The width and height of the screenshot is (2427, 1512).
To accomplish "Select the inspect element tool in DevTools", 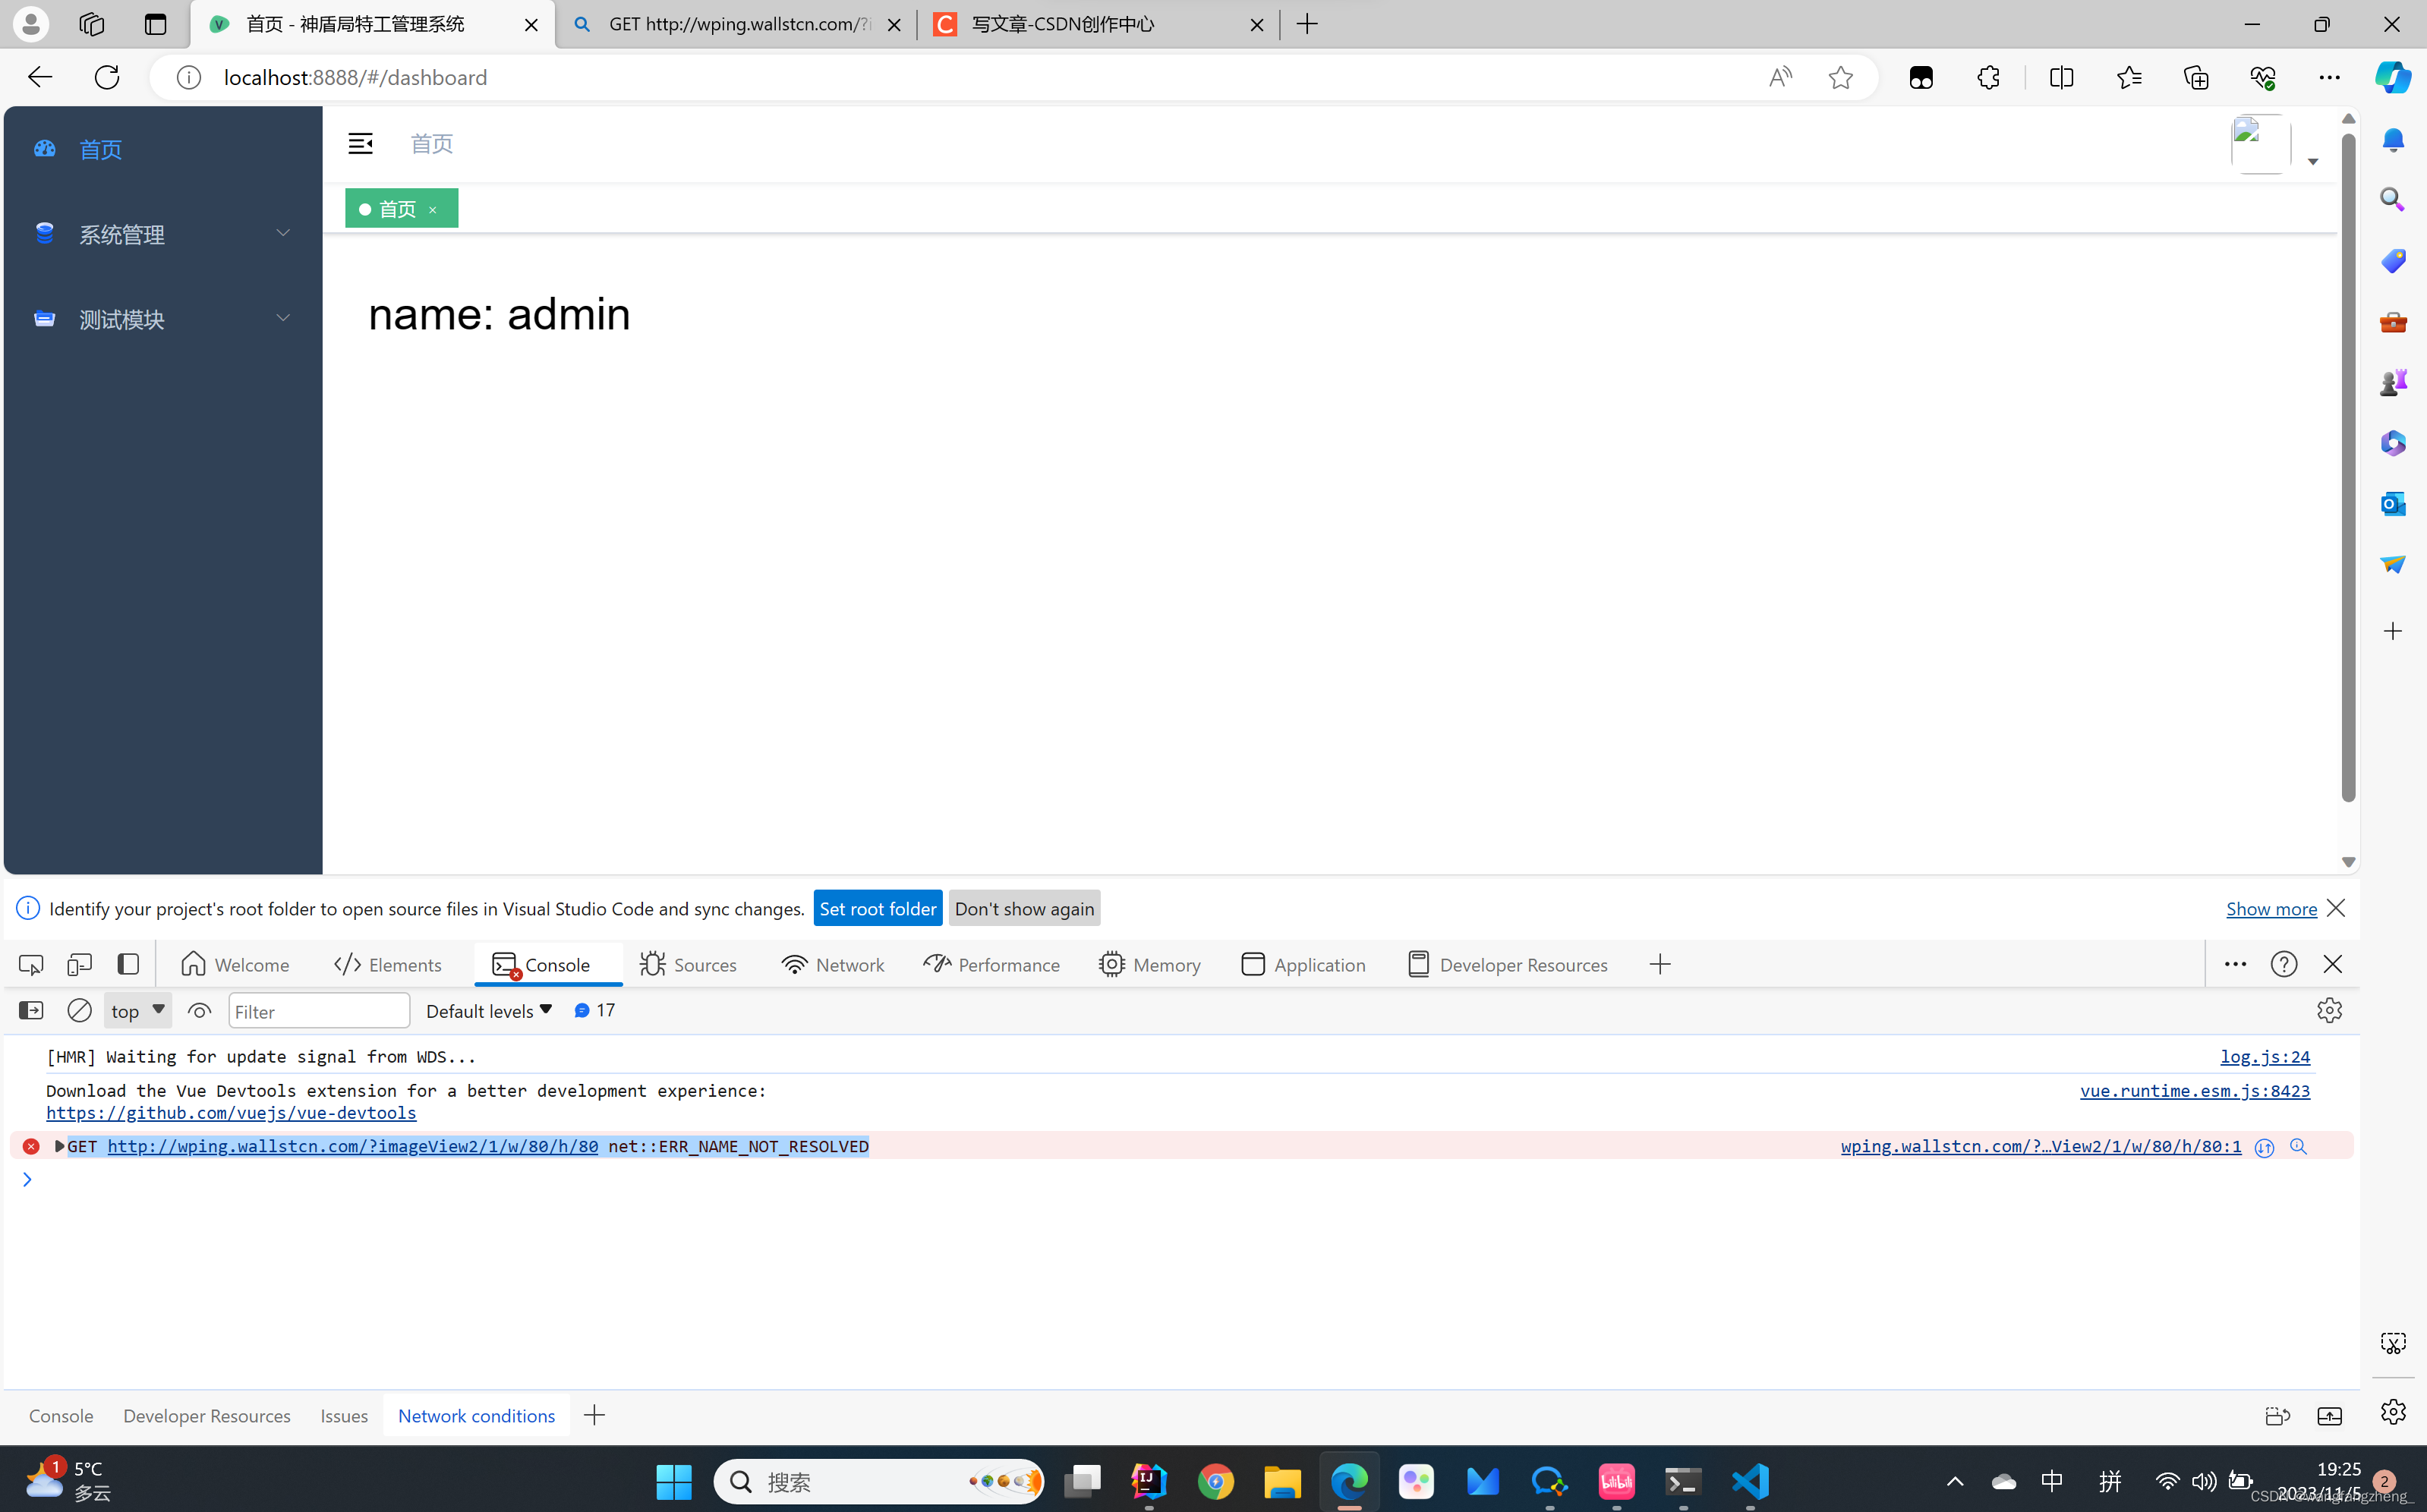I will tap(30, 964).
